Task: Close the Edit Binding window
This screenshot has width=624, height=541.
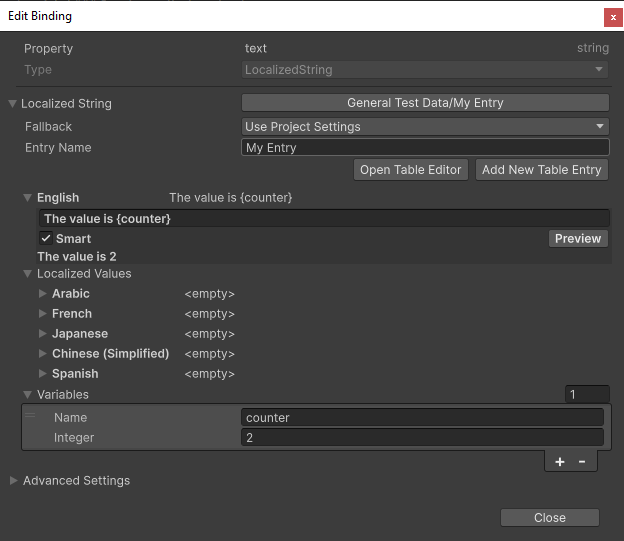Action: [613, 17]
